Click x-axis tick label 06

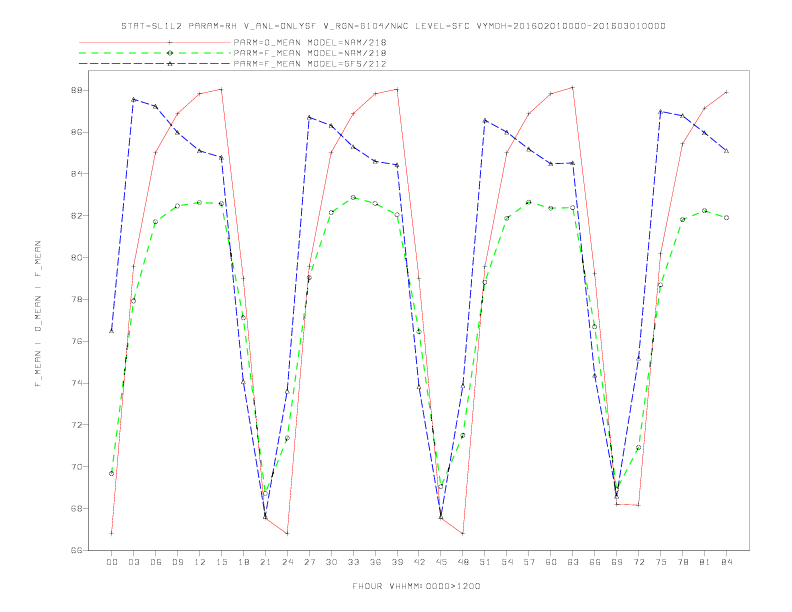(156, 562)
